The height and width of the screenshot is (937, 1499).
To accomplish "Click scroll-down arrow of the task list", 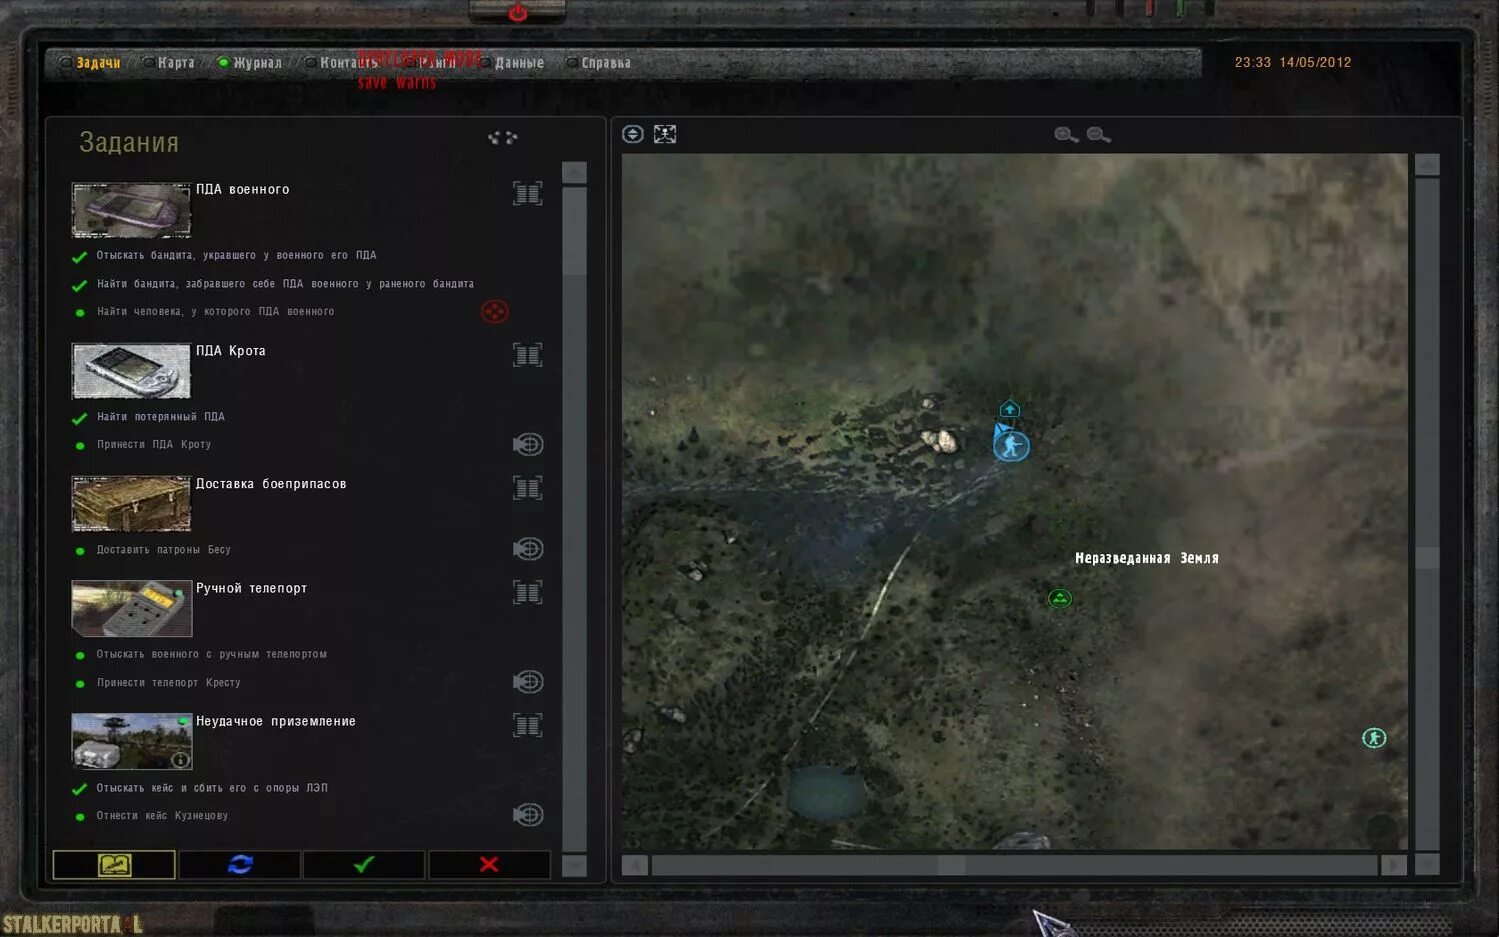I will point(574,866).
